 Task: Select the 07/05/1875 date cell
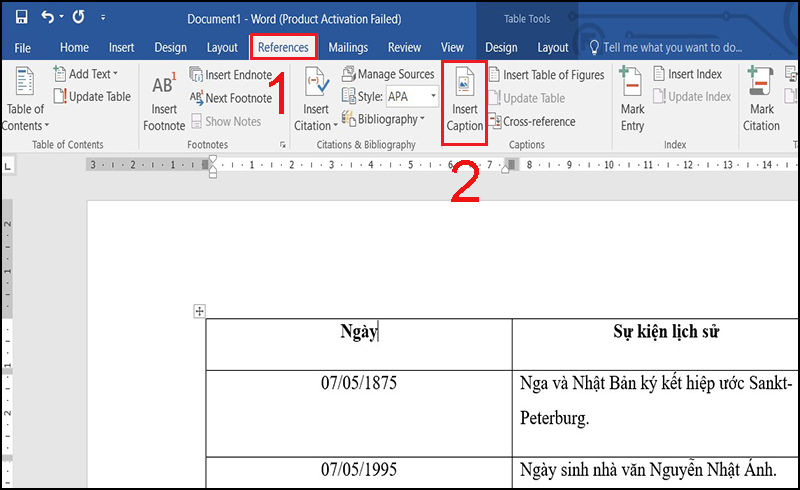(359, 413)
